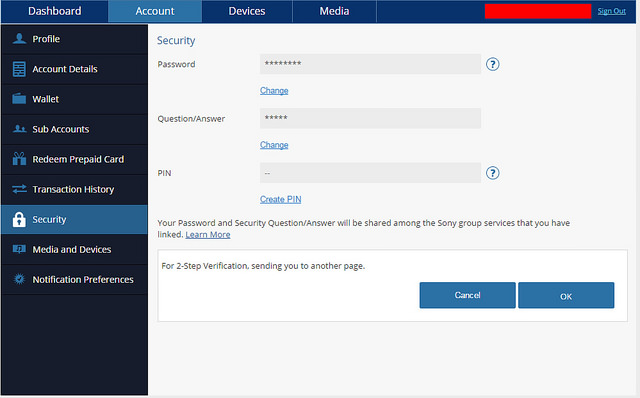Click the masked Password field
This screenshot has height=398, width=640.
click(x=370, y=64)
